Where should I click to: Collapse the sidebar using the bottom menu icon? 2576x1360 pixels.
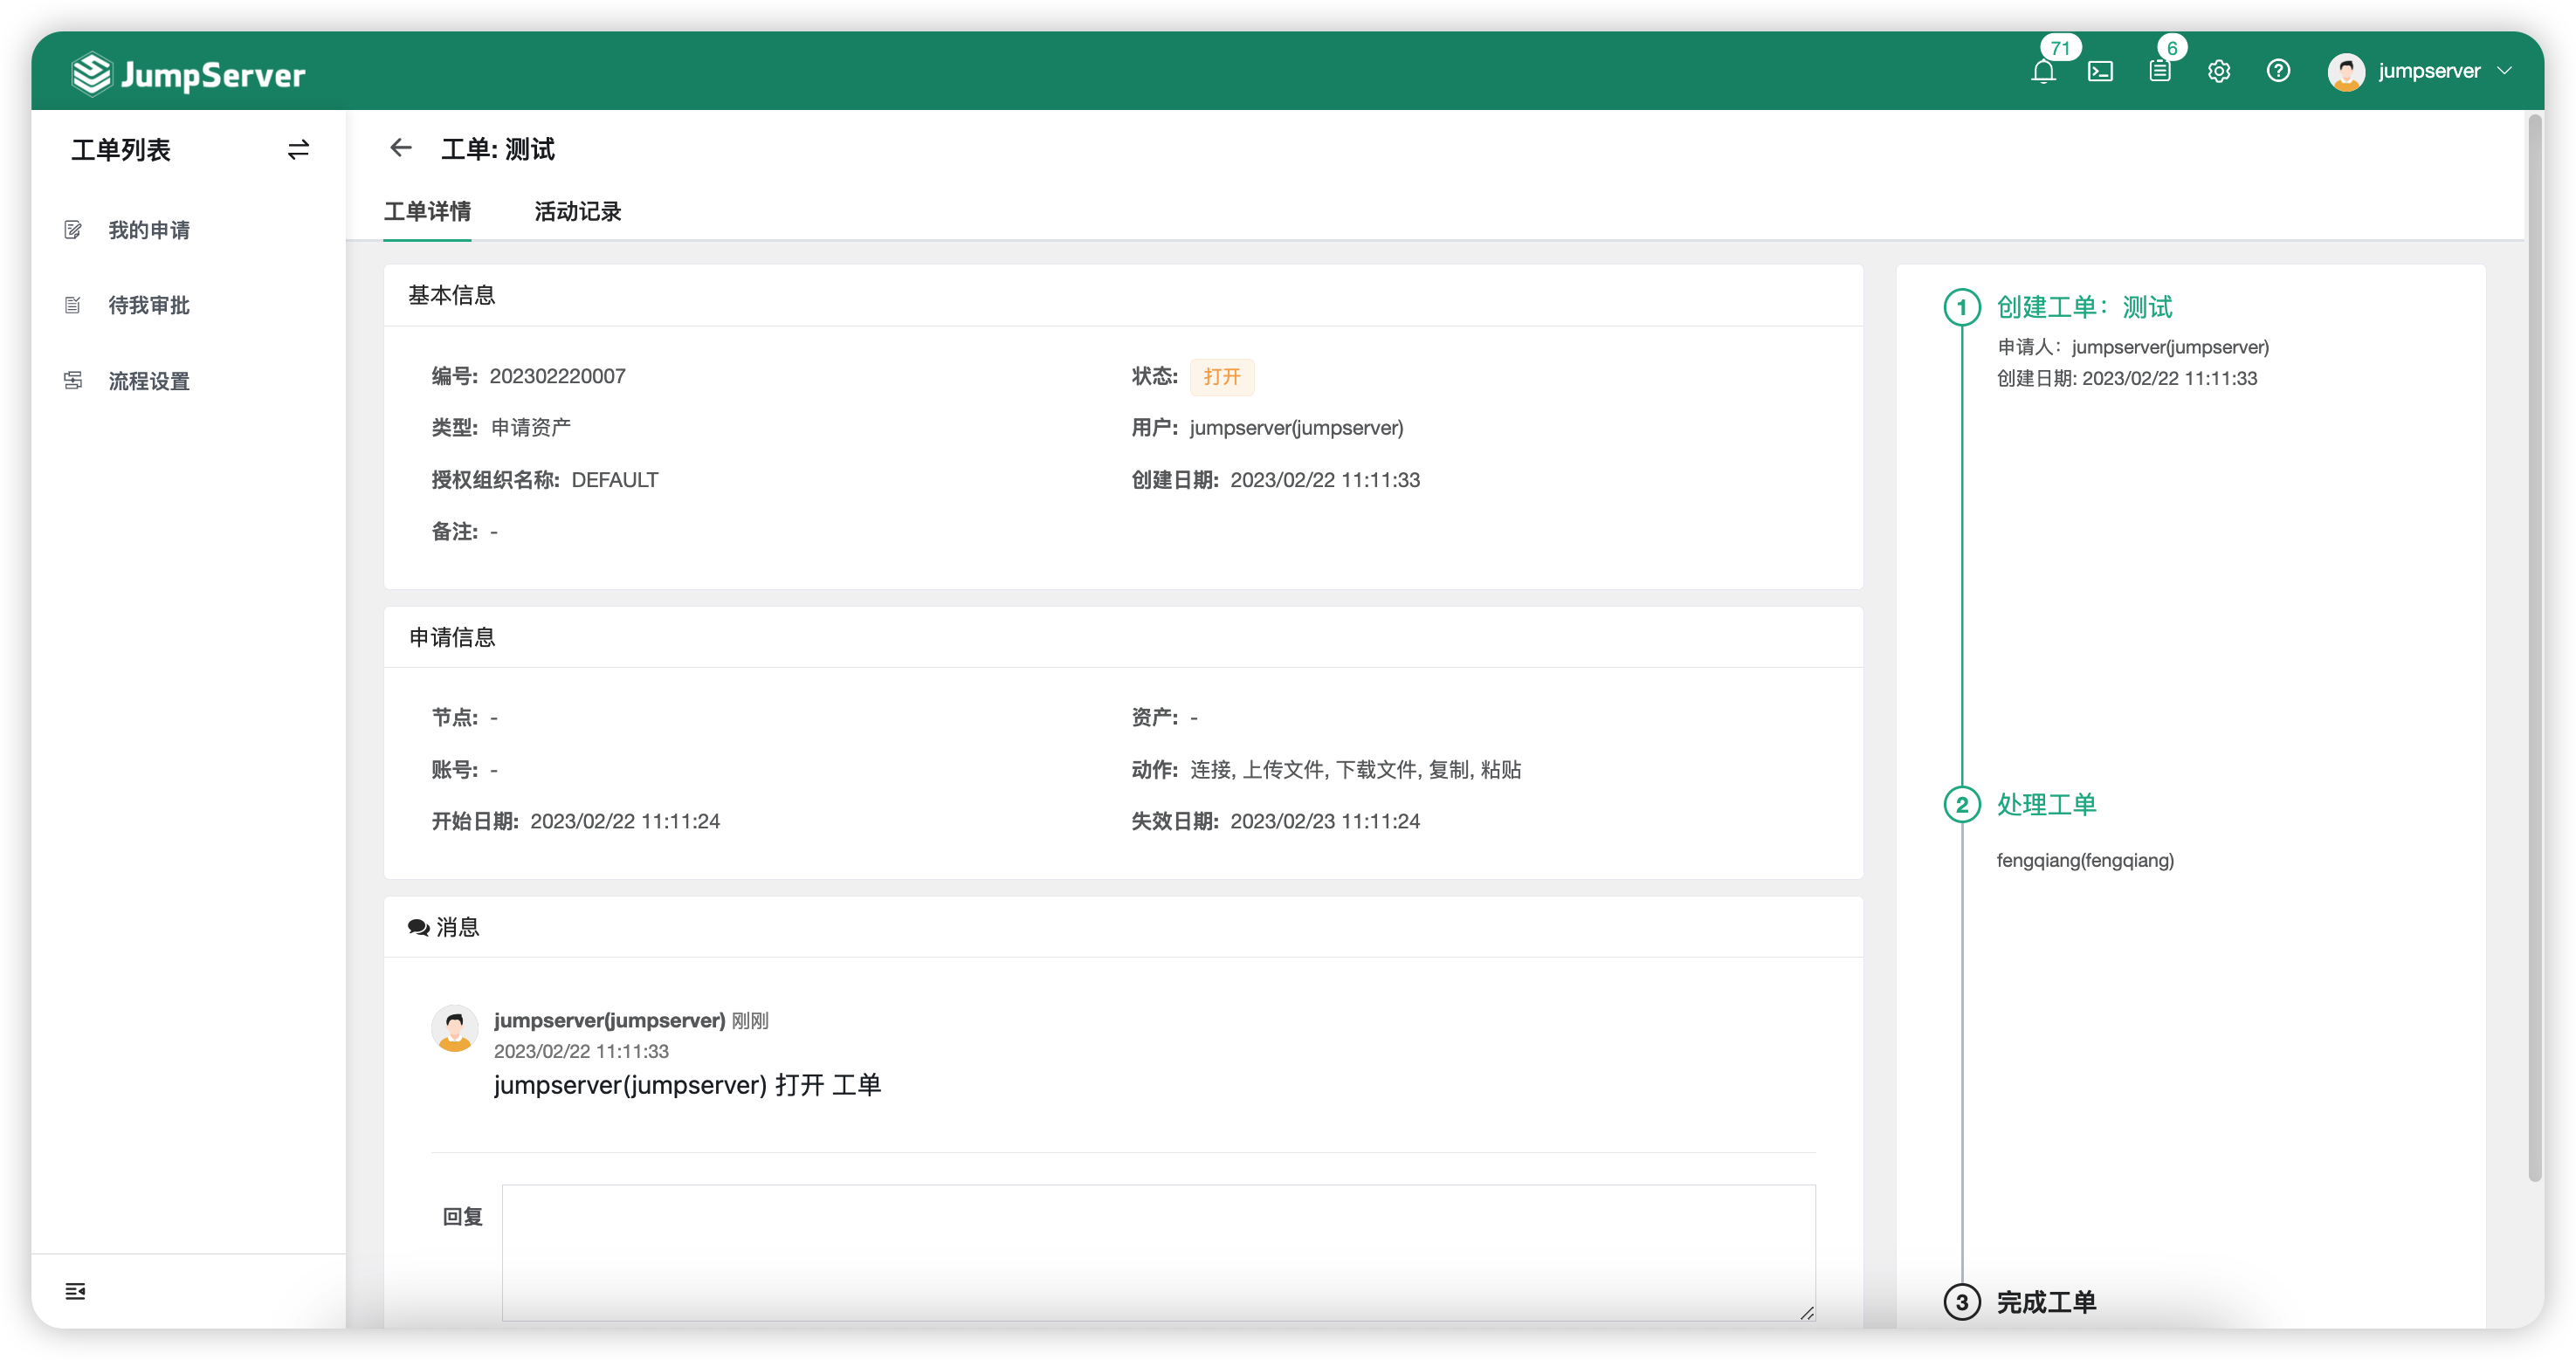point(75,1291)
